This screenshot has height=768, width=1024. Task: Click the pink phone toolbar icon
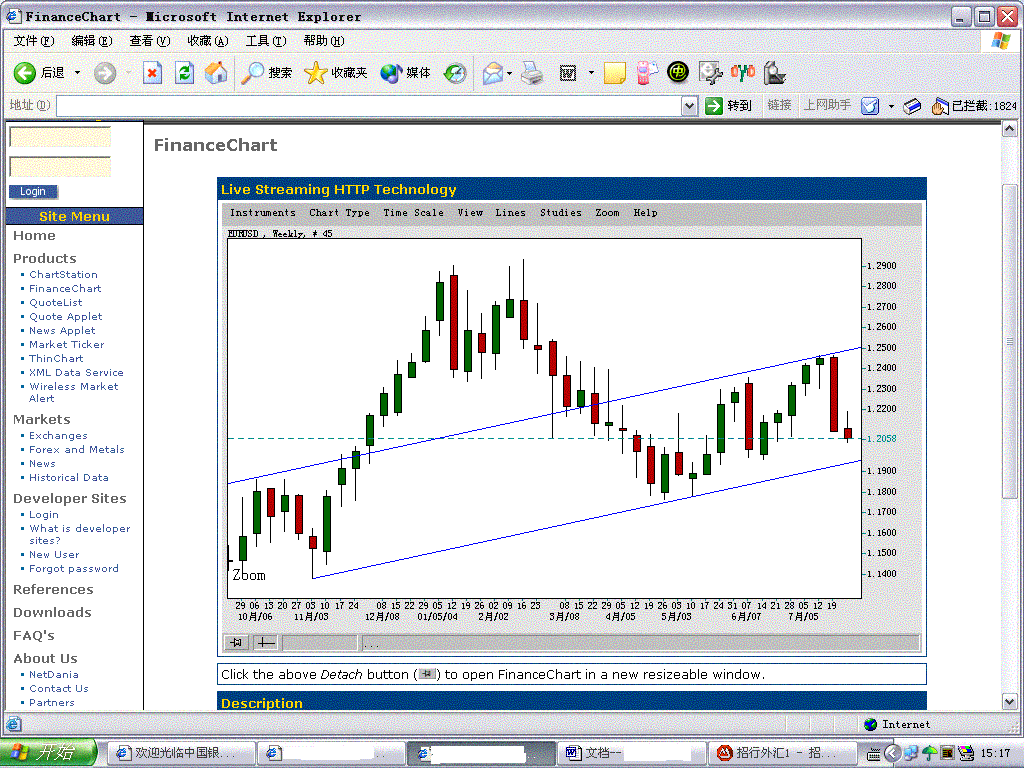647,72
